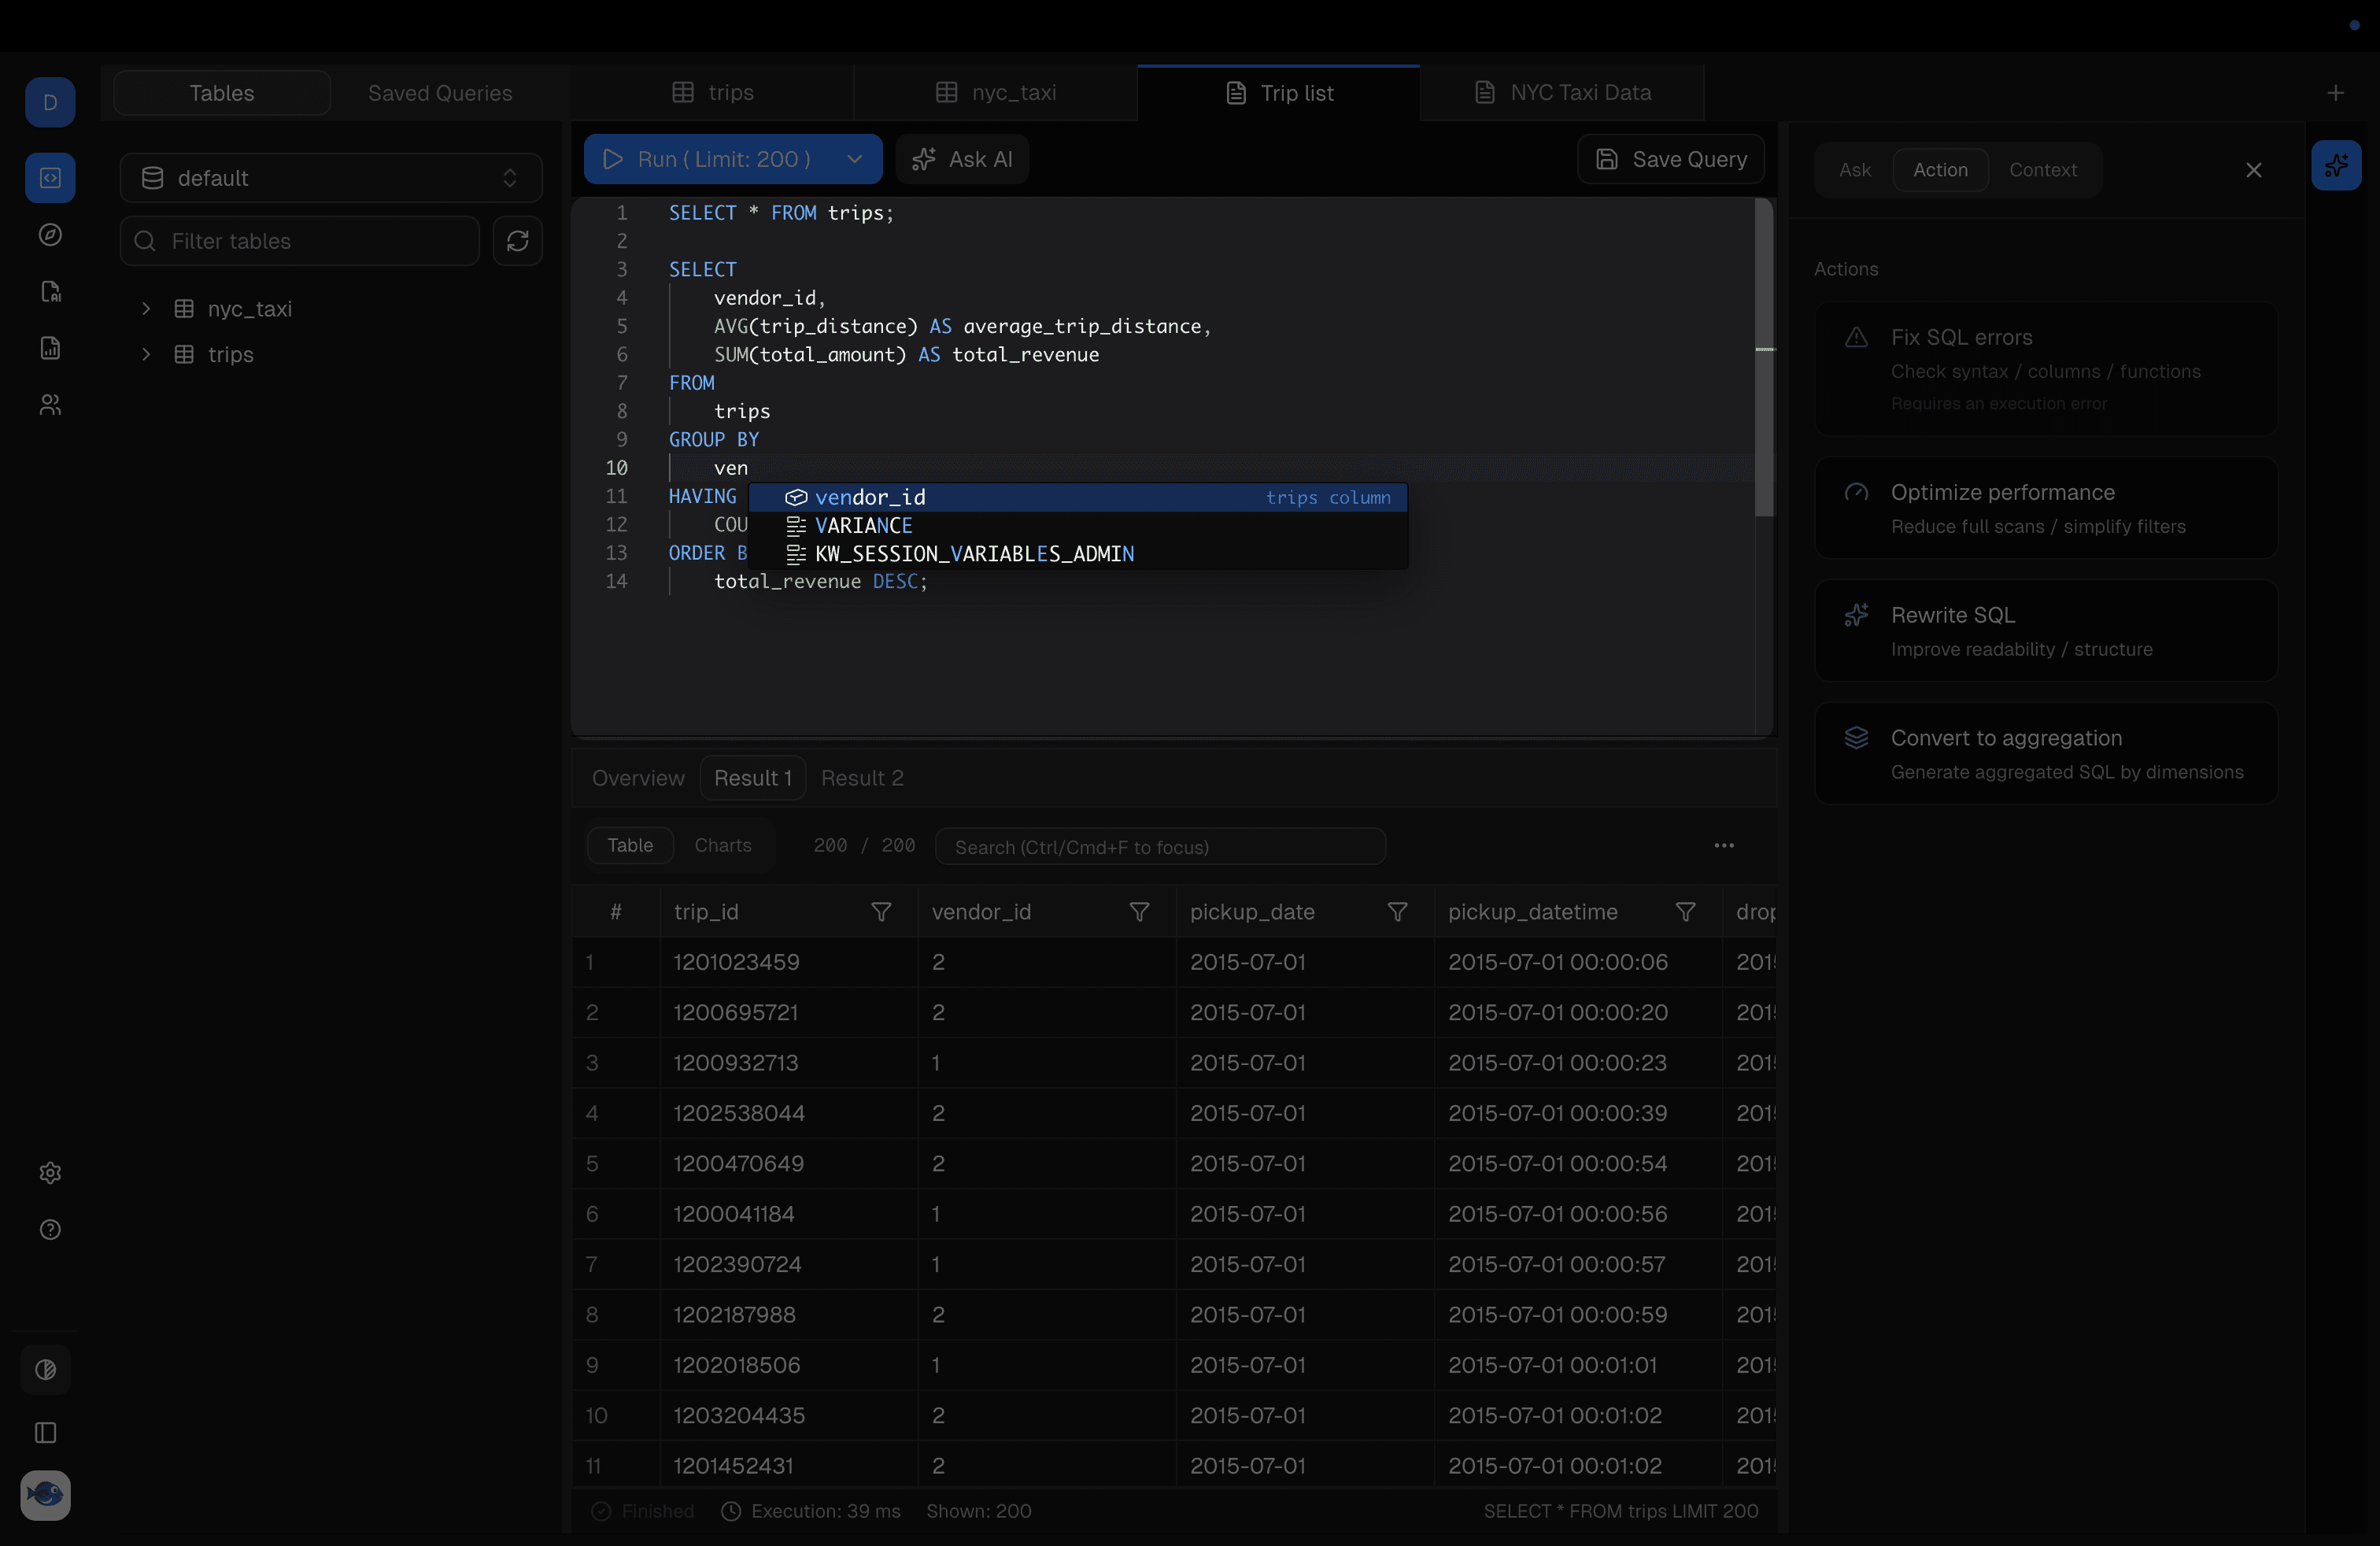Switch to Charts view
This screenshot has width=2380, height=1546.
723,845
